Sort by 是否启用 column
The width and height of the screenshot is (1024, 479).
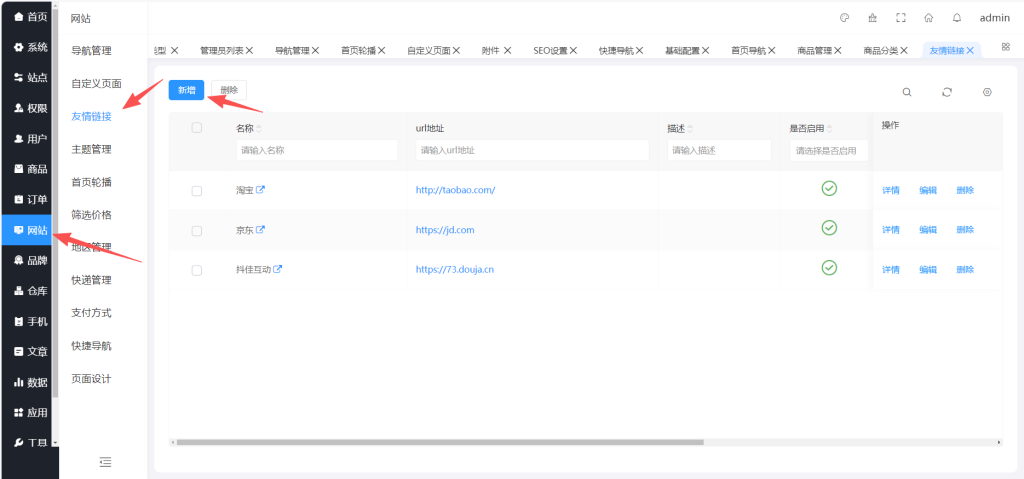pyautogui.click(x=829, y=129)
